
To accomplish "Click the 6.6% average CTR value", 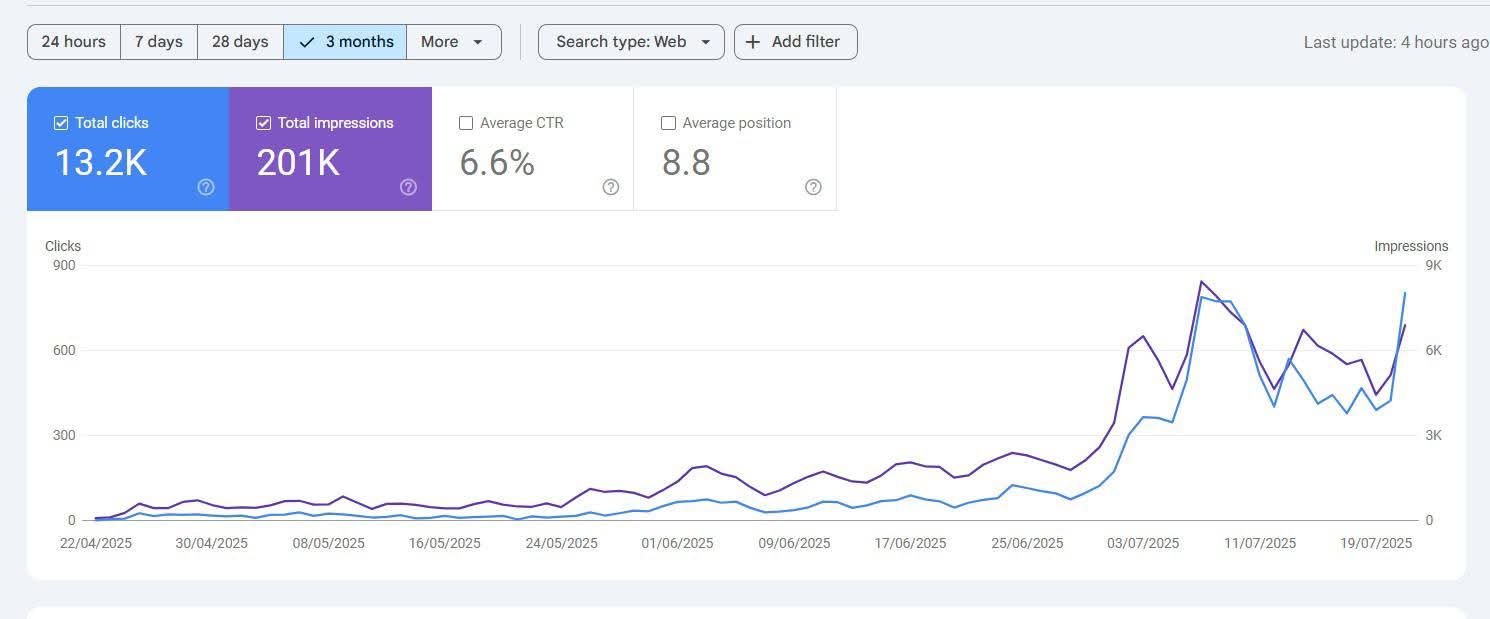I will [x=497, y=162].
